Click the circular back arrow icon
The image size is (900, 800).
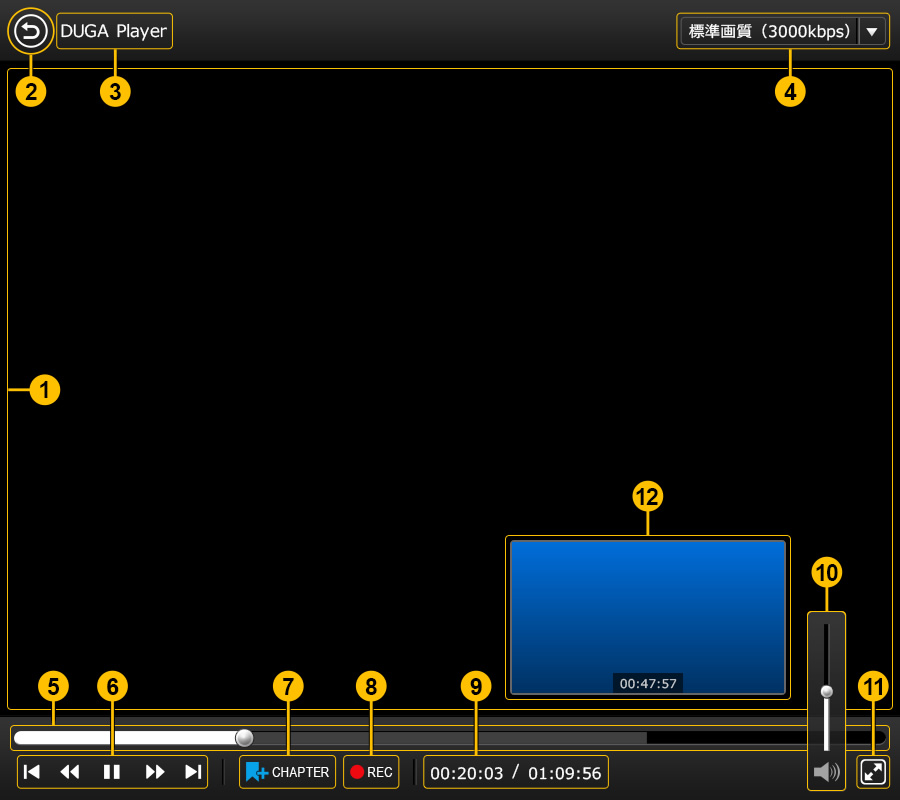30,31
